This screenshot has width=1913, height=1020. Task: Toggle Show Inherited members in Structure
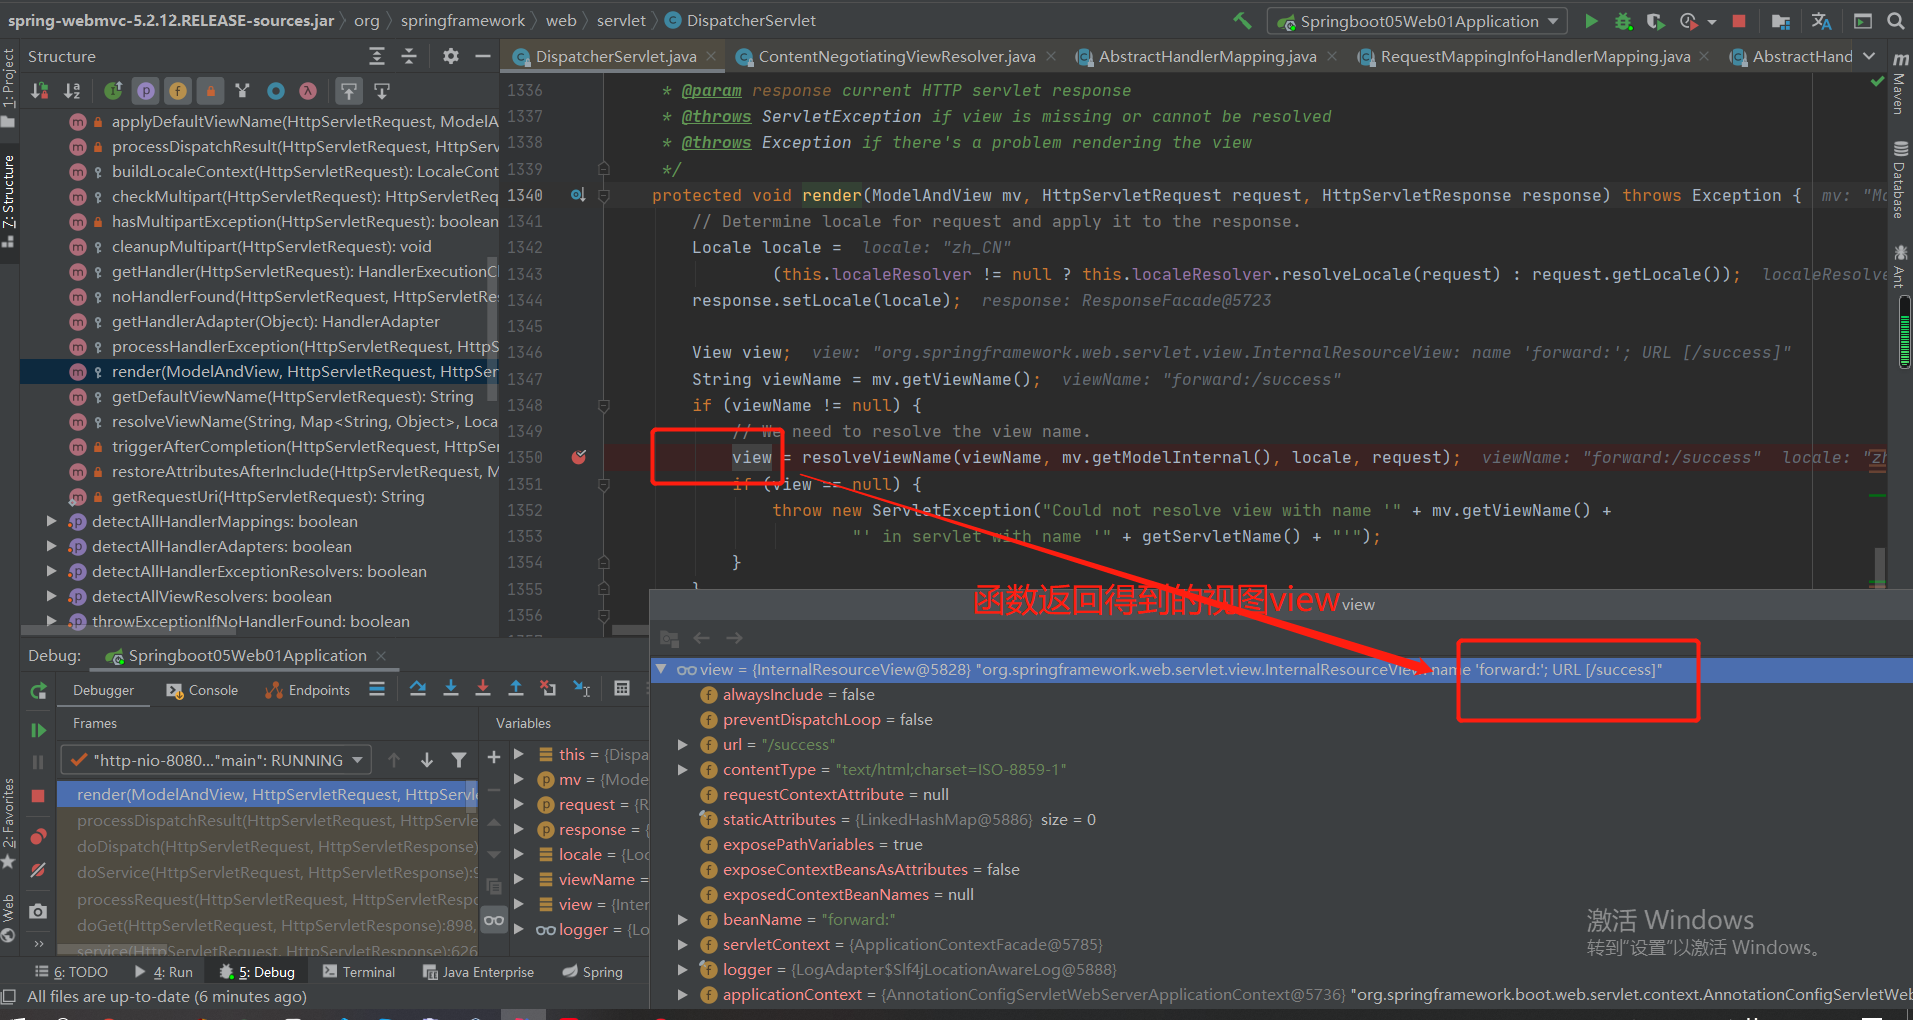(x=114, y=91)
